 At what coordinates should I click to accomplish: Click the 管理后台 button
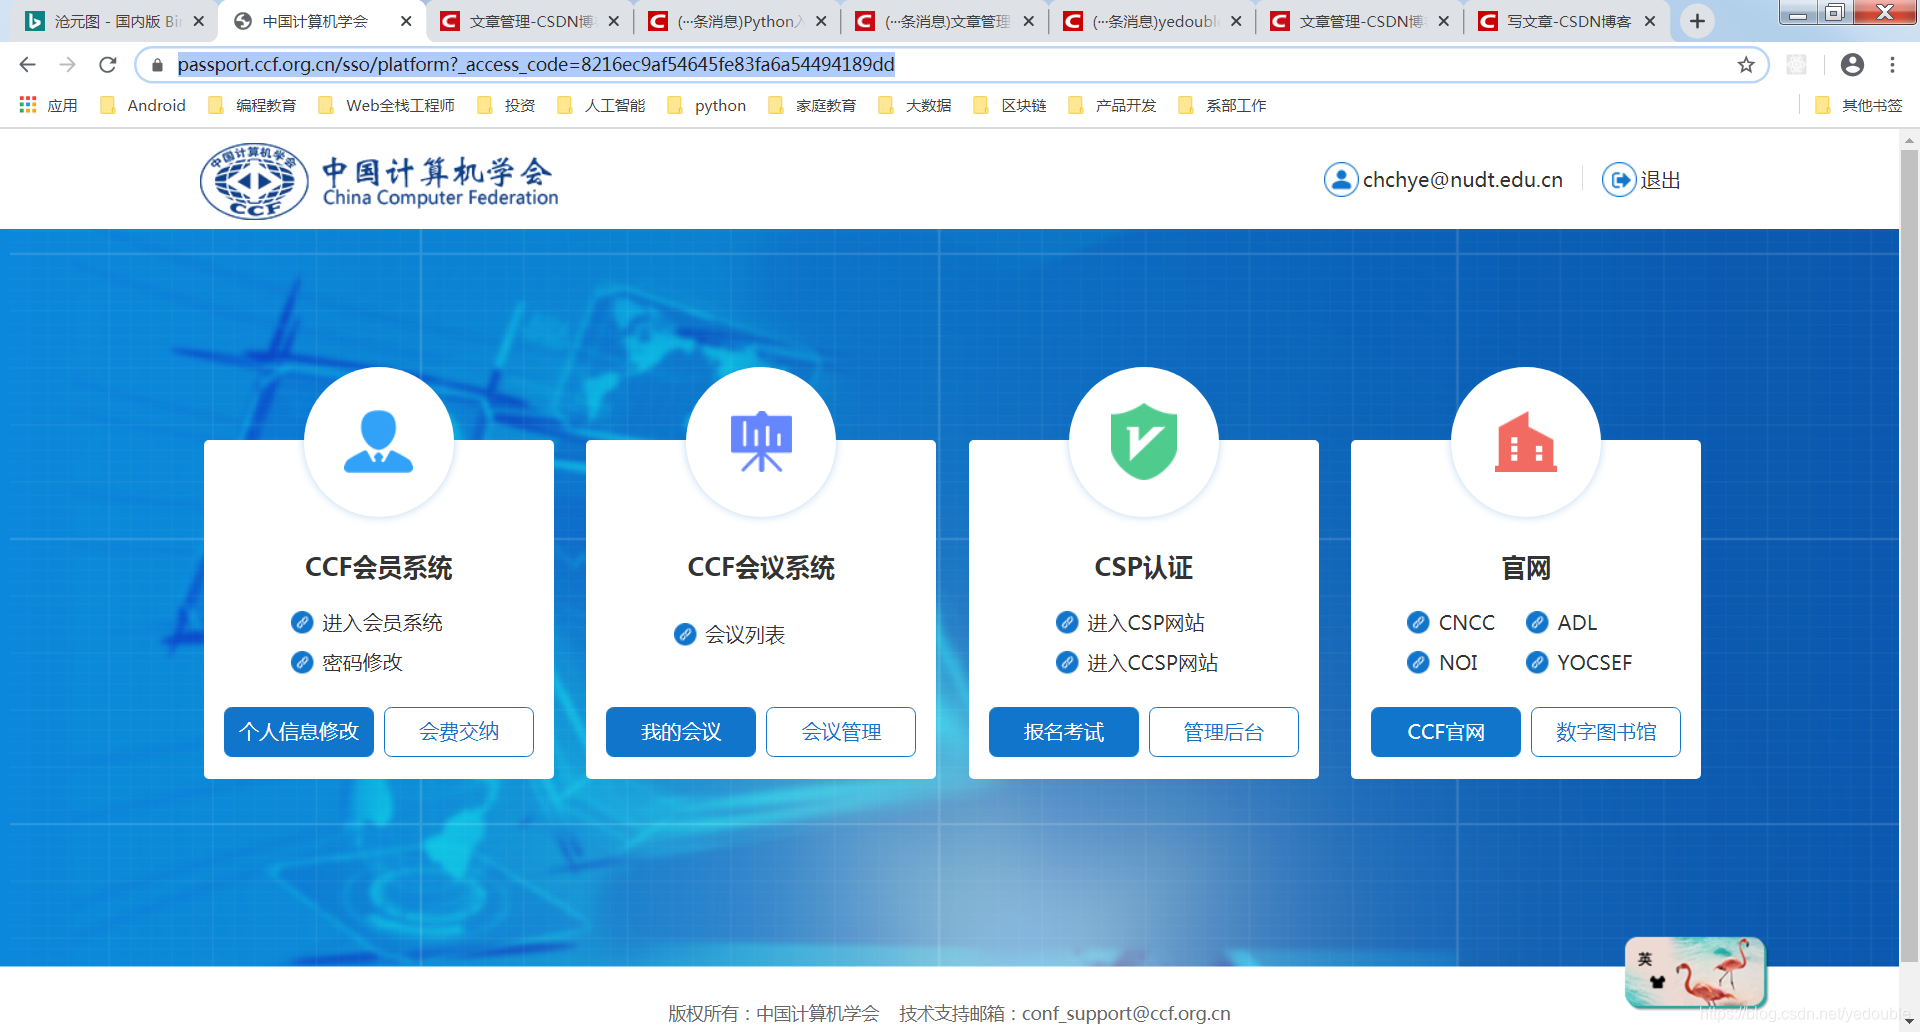[1224, 732]
